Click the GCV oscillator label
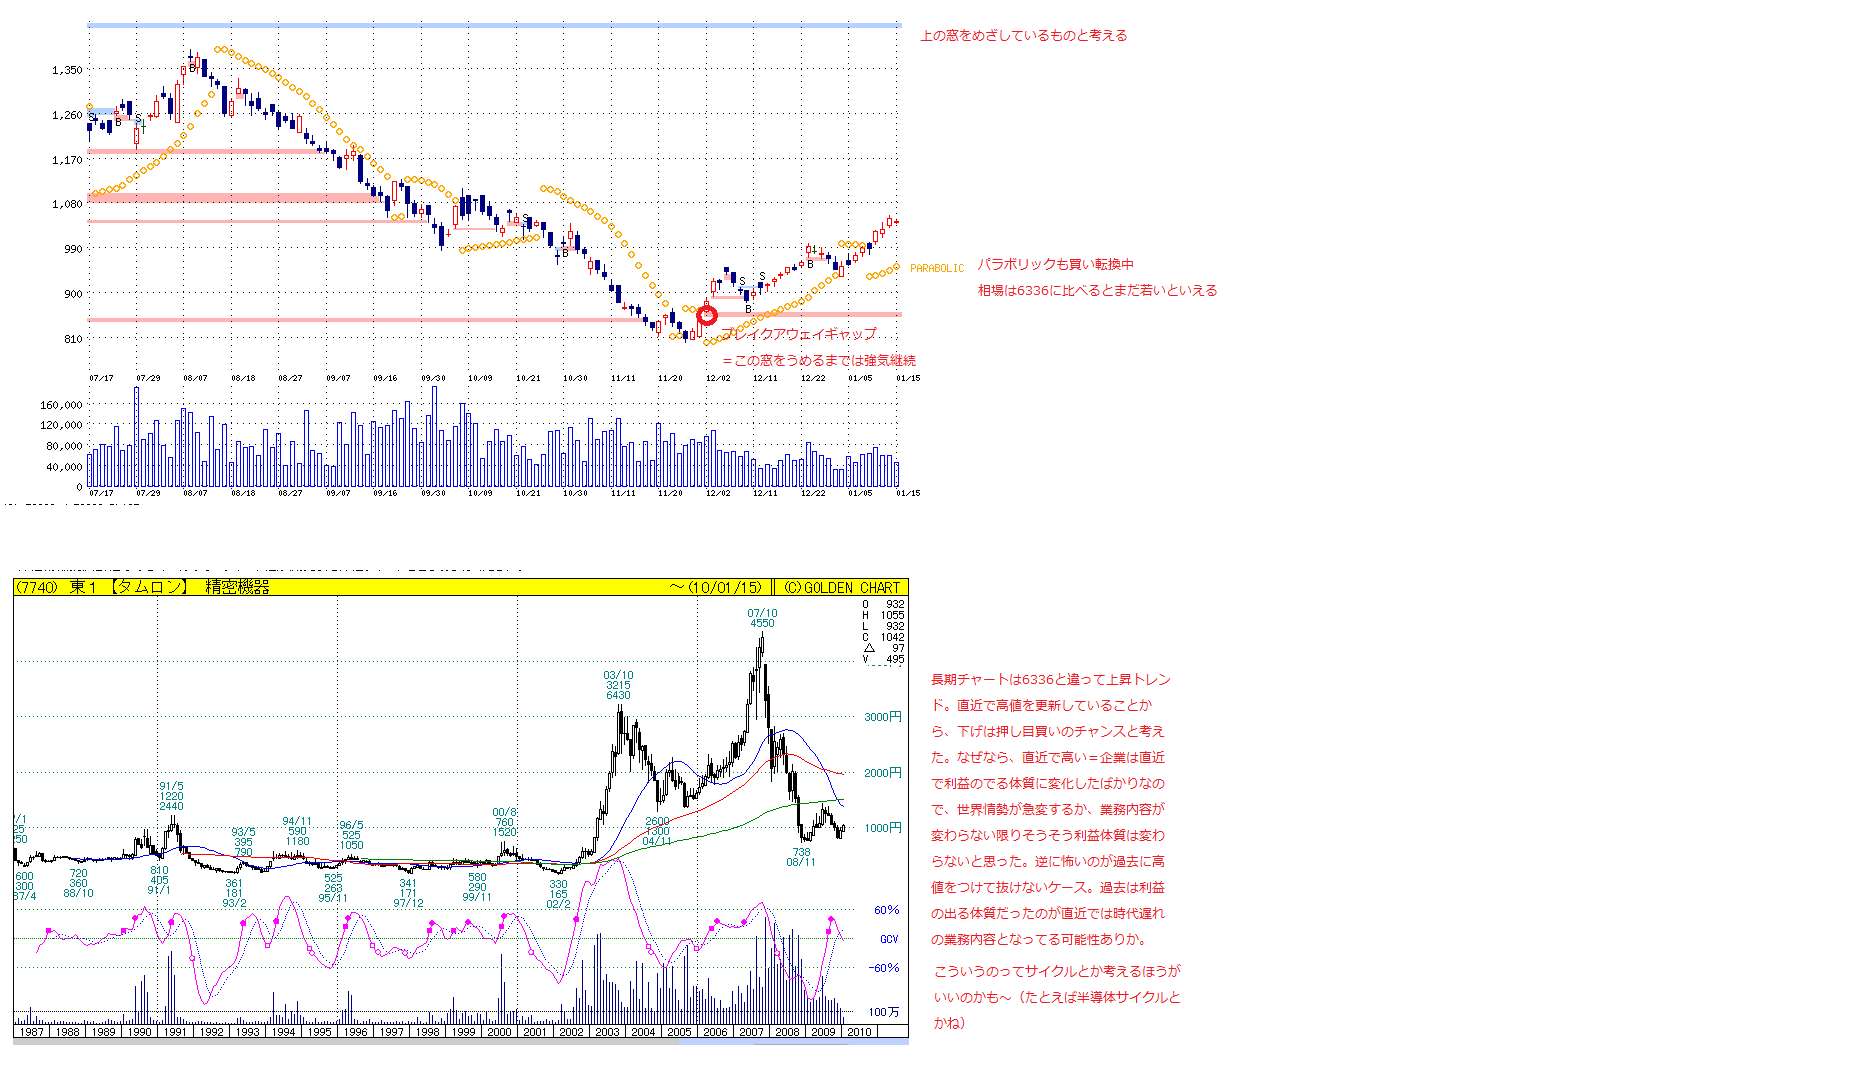 point(889,939)
